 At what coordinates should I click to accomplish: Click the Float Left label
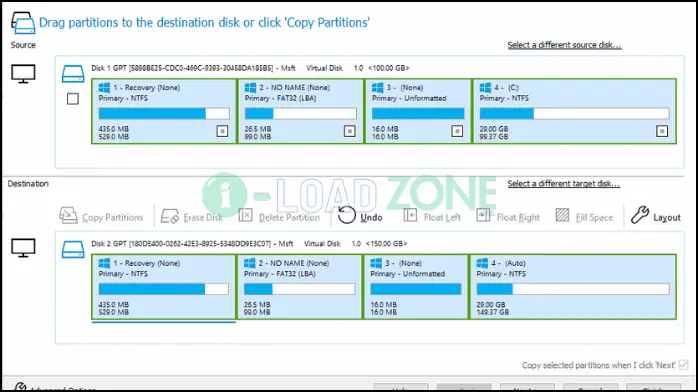point(442,218)
